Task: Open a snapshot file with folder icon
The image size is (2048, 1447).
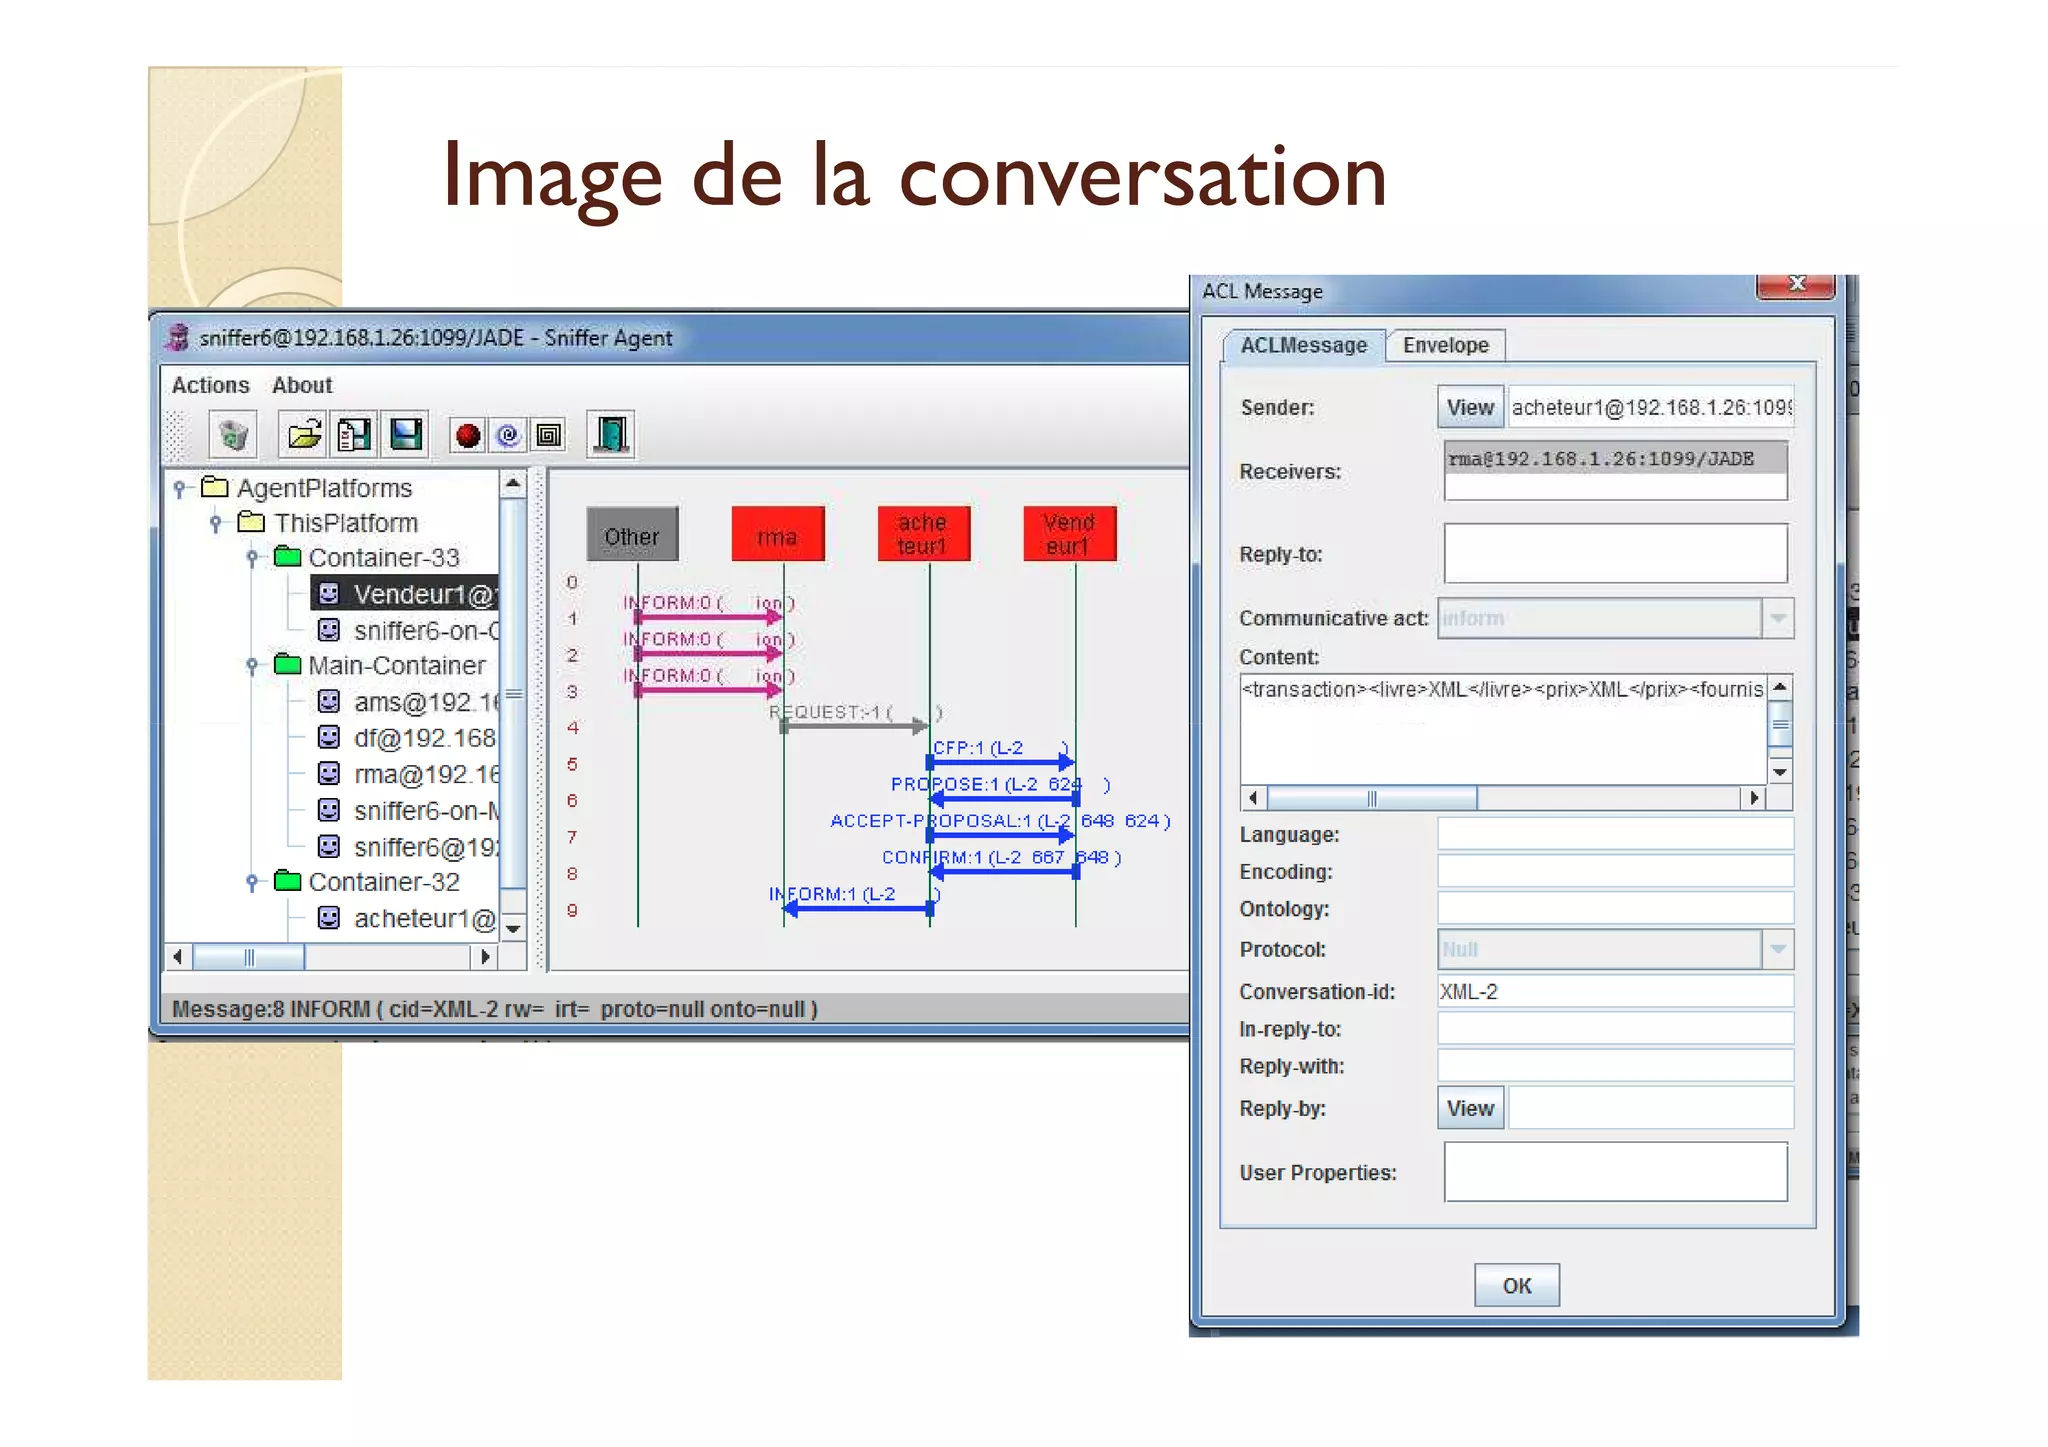Action: [303, 435]
